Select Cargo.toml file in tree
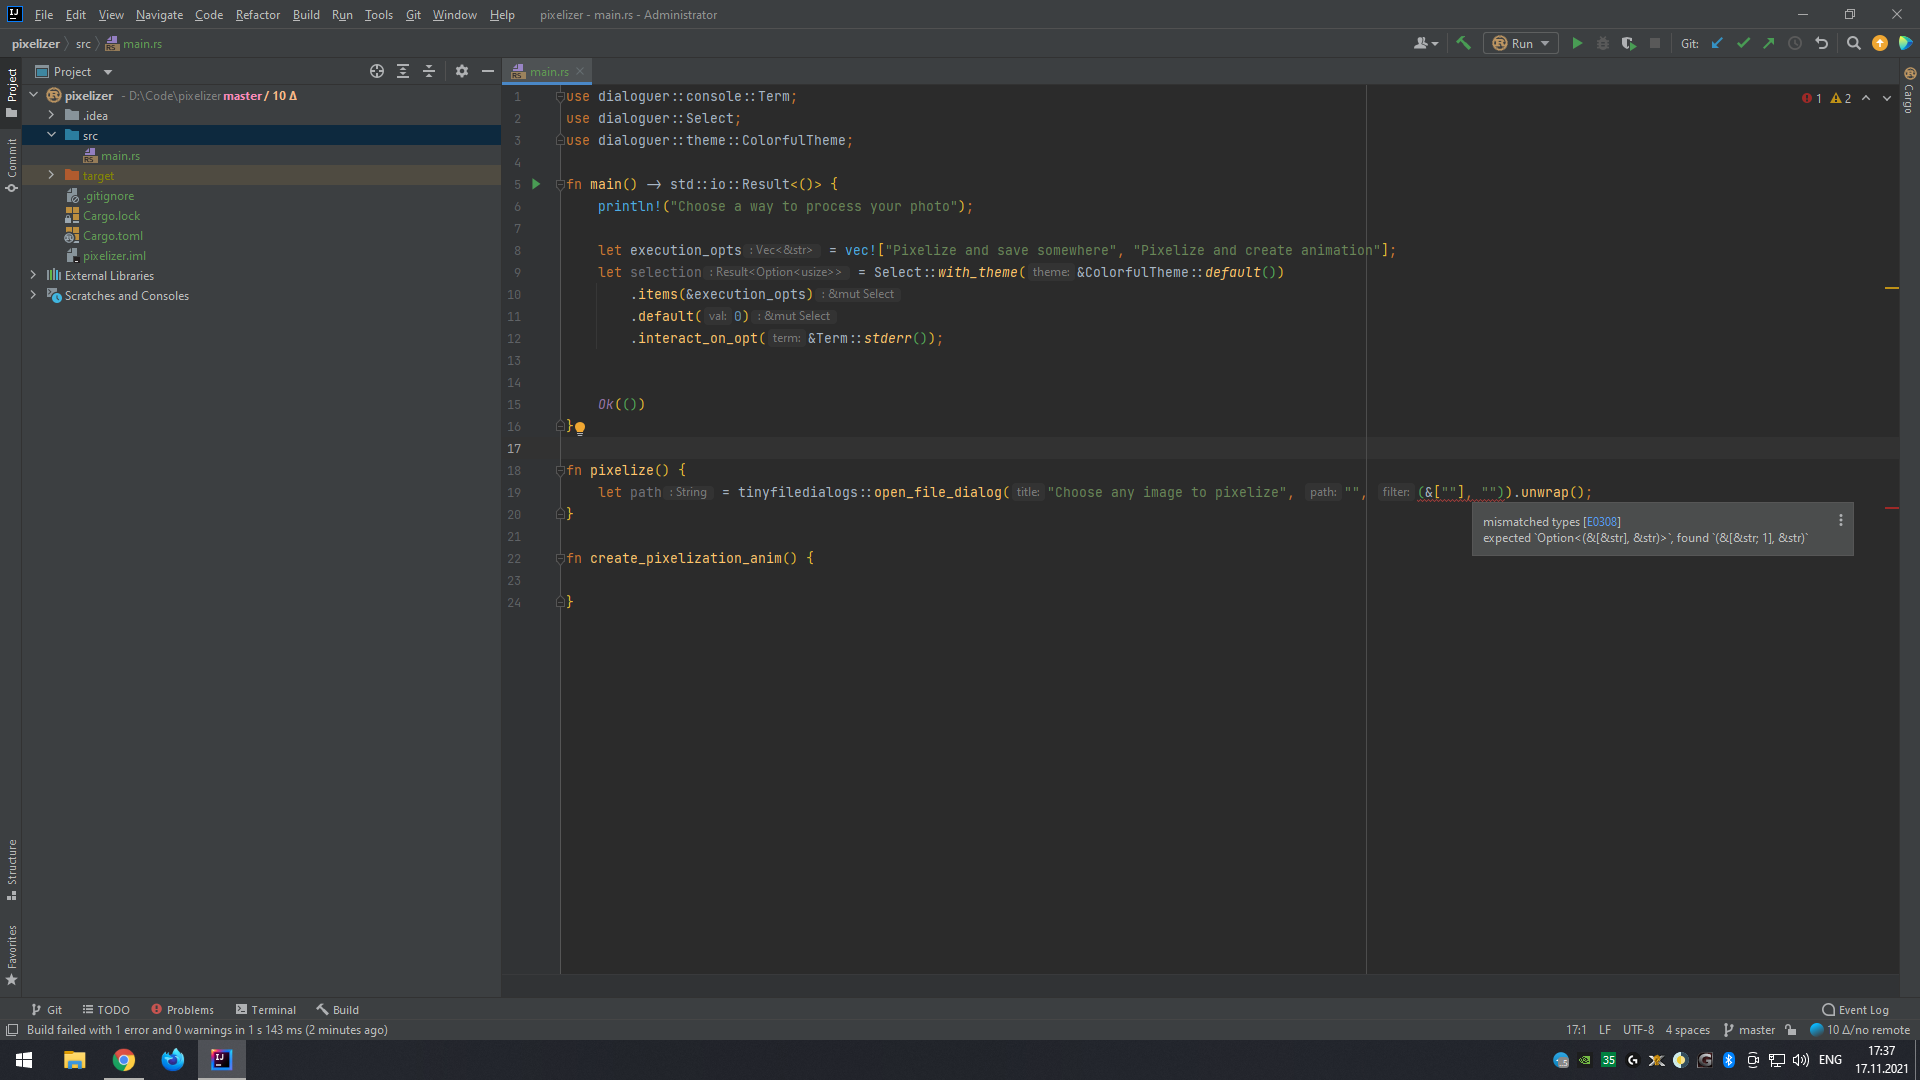The width and height of the screenshot is (1920, 1080). tap(112, 236)
